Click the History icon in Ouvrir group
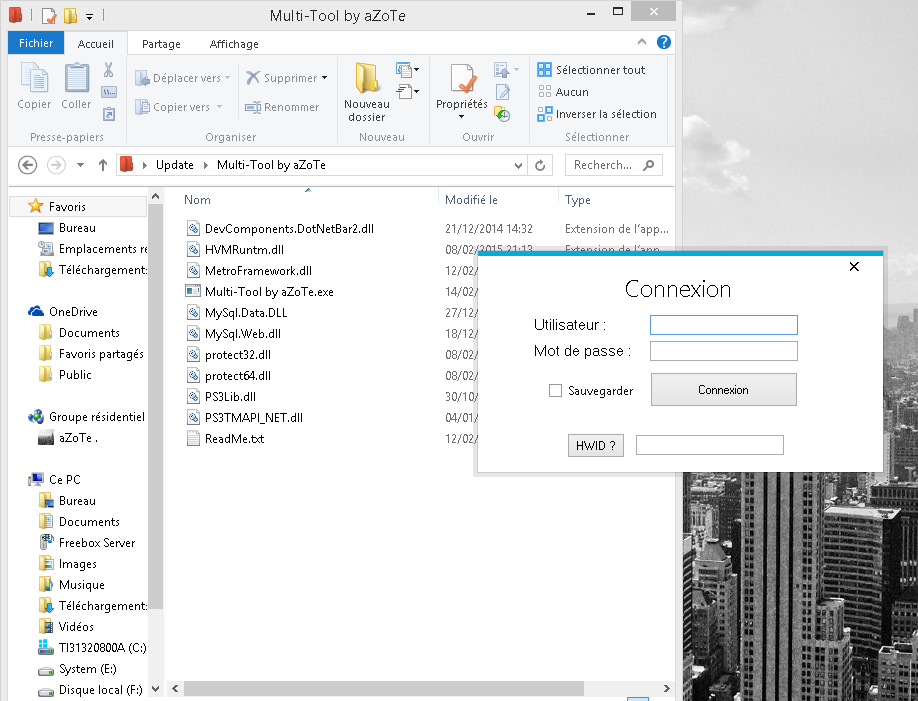918x701 pixels. (502, 114)
